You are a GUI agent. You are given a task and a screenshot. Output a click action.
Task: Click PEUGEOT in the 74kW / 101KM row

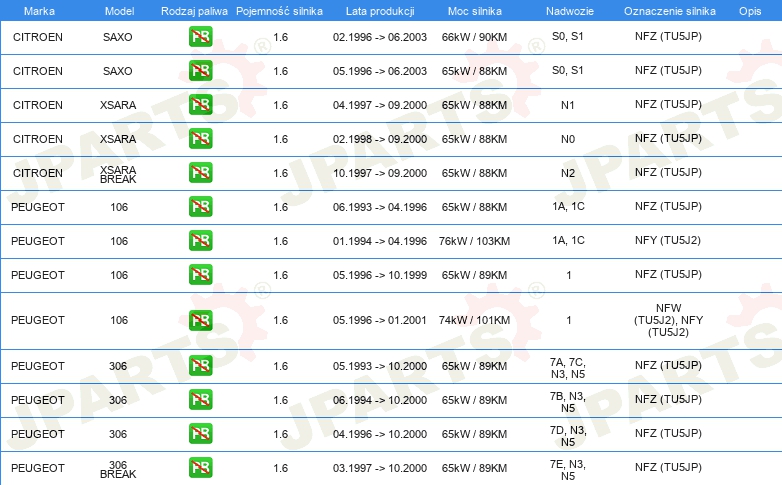pos(38,320)
